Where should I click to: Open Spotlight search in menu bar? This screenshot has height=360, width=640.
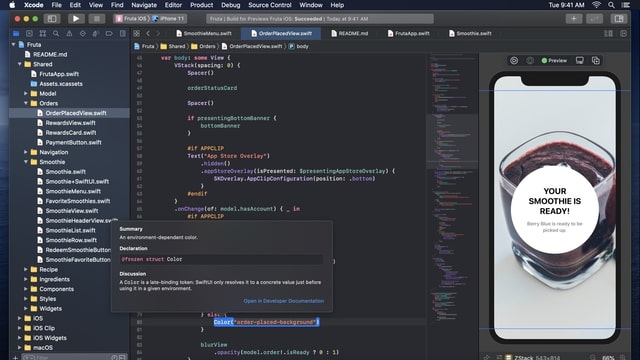[x=611, y=5]
